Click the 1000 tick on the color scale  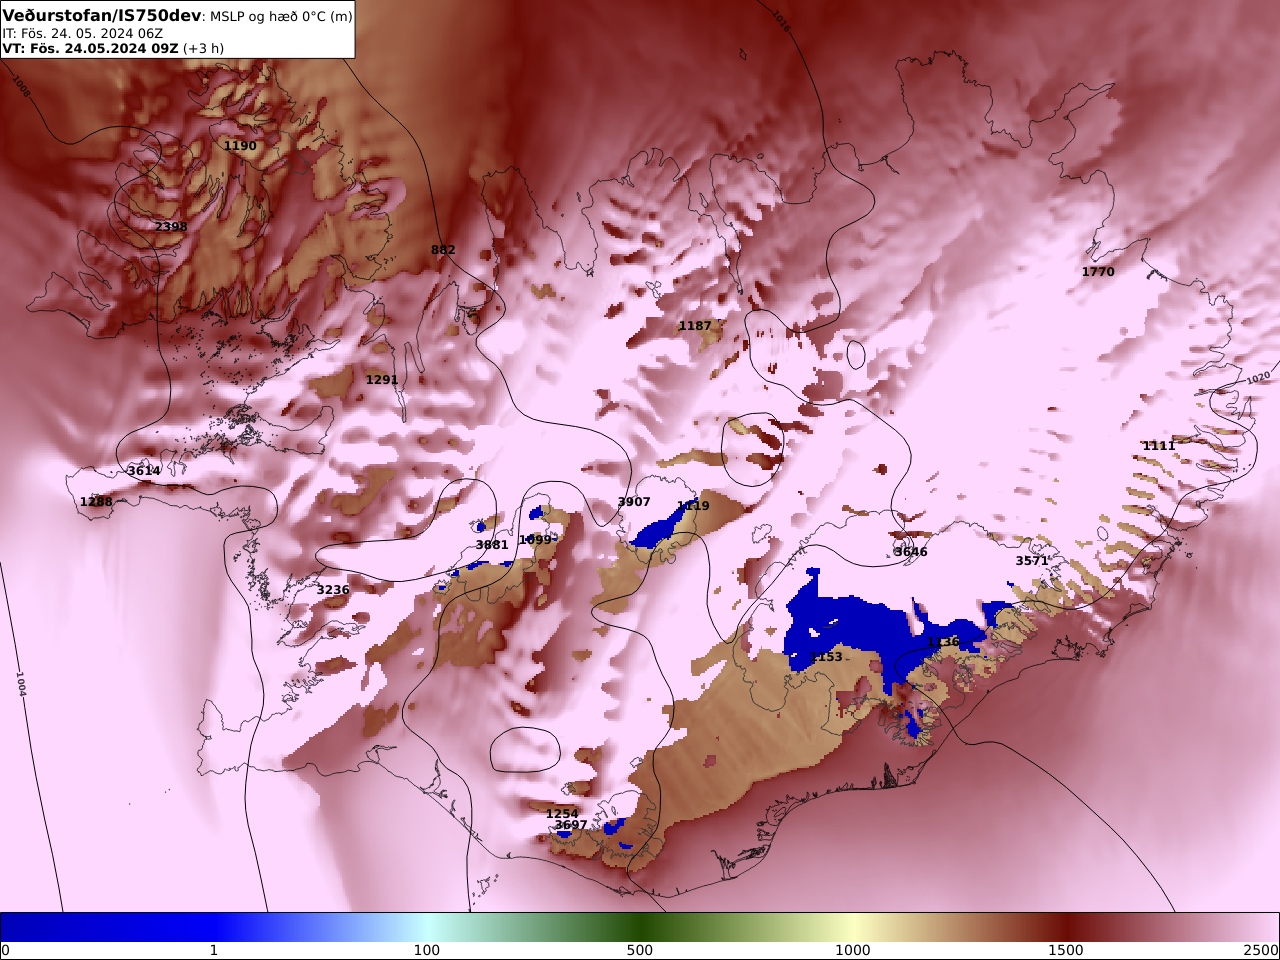pos(853,950)
